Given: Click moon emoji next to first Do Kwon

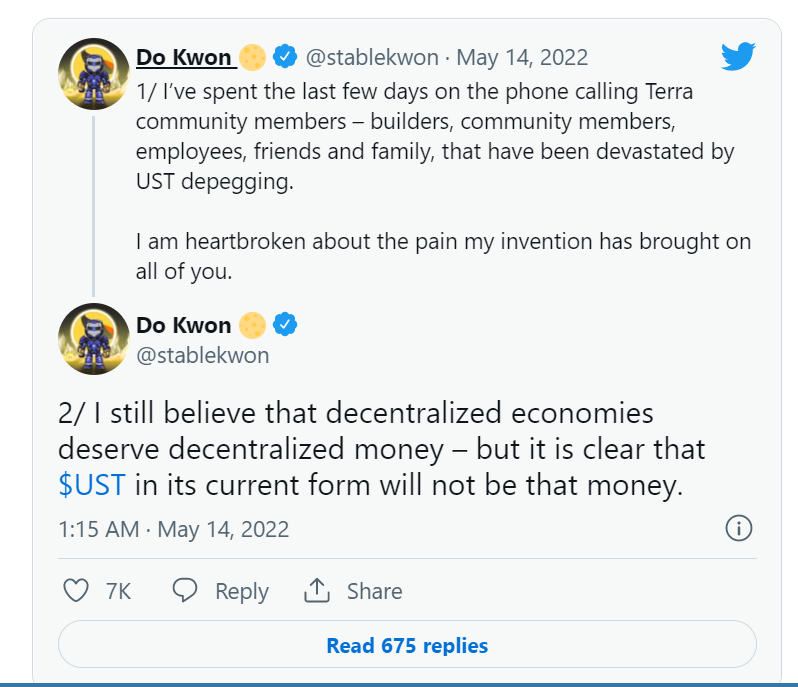Looking at the screenshot, I should point(252,57).
